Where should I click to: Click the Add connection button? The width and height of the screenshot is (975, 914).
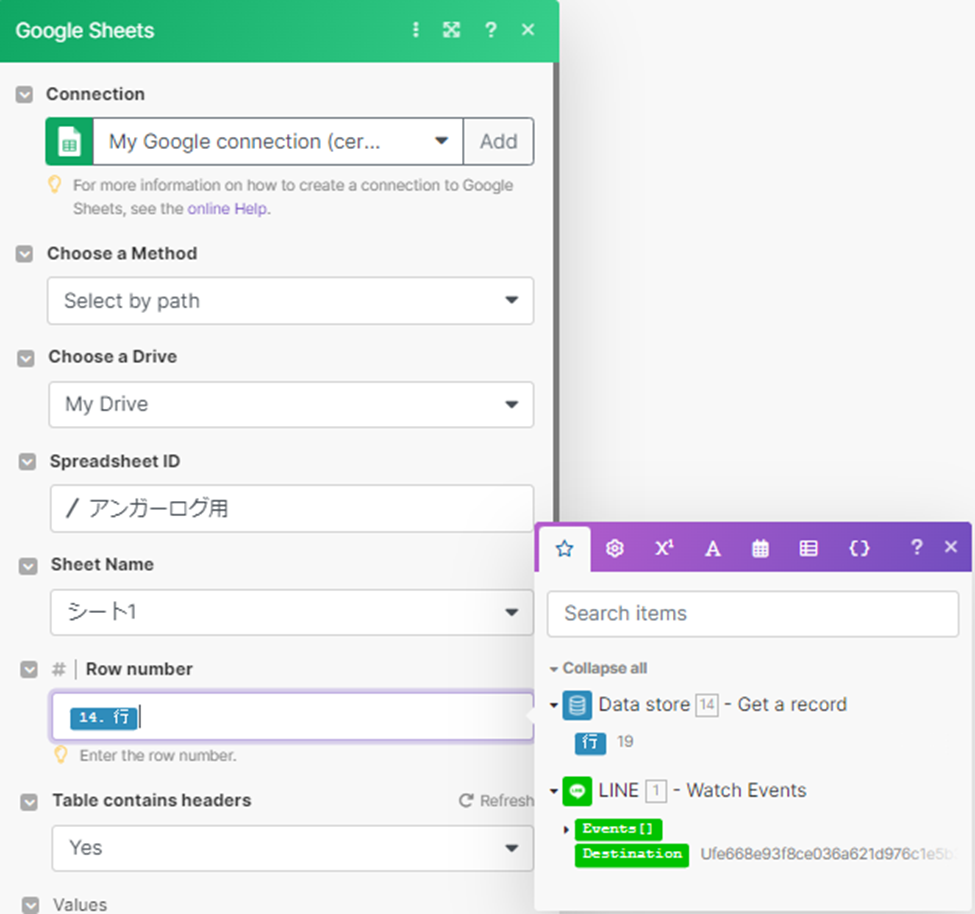pyautogui.click(x=499, y=141)
